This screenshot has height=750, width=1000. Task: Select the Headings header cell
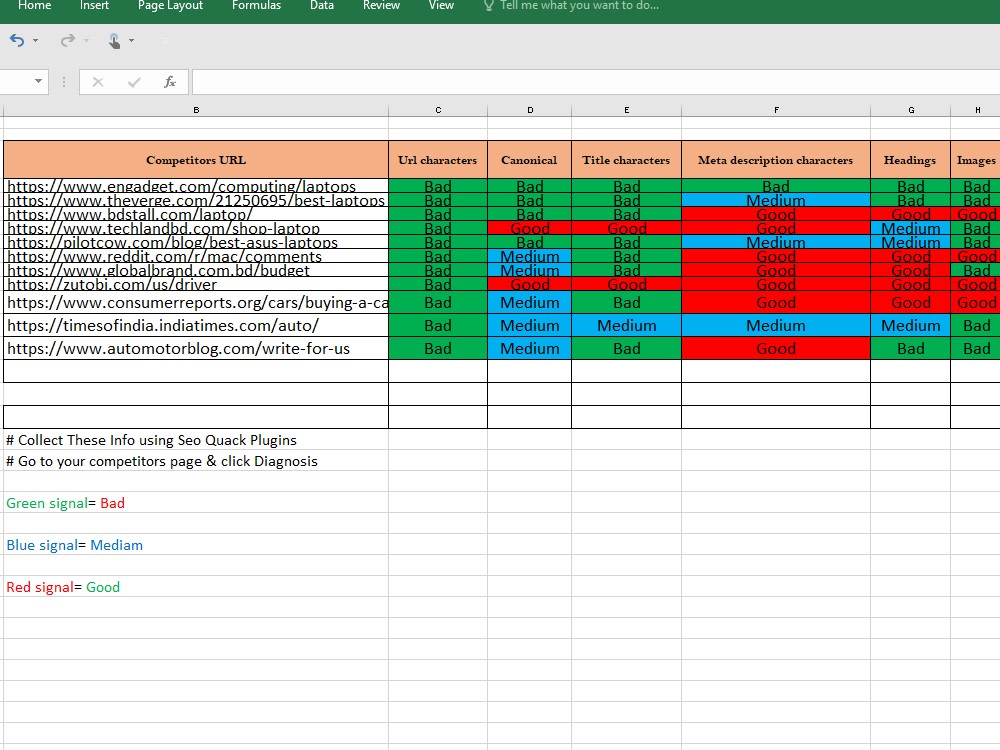(x=911, y=160)
